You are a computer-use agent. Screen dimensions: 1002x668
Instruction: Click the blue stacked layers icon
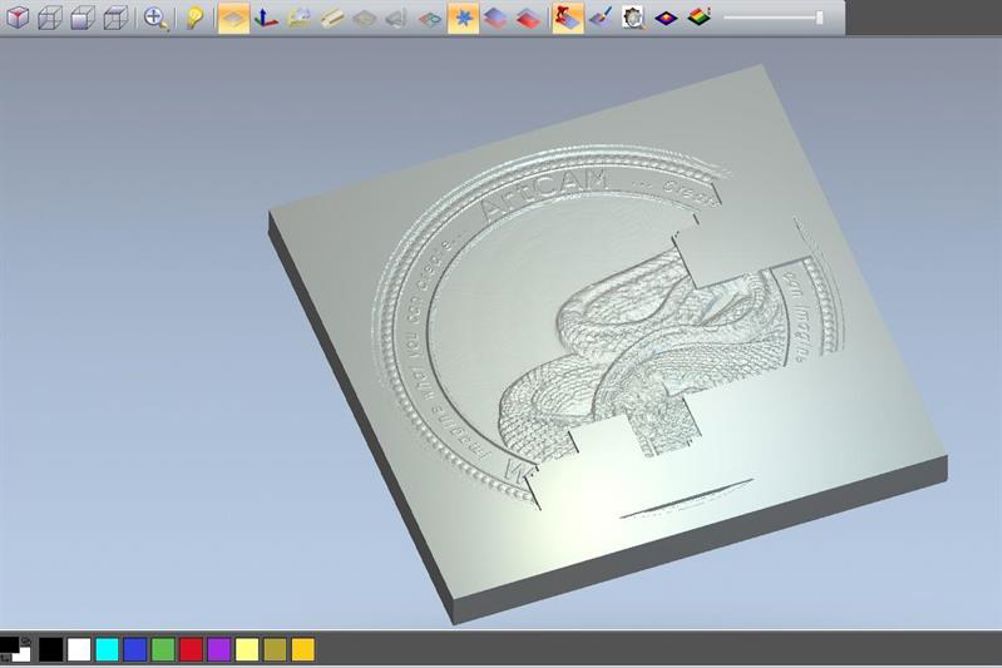click(x=496, y=17)
